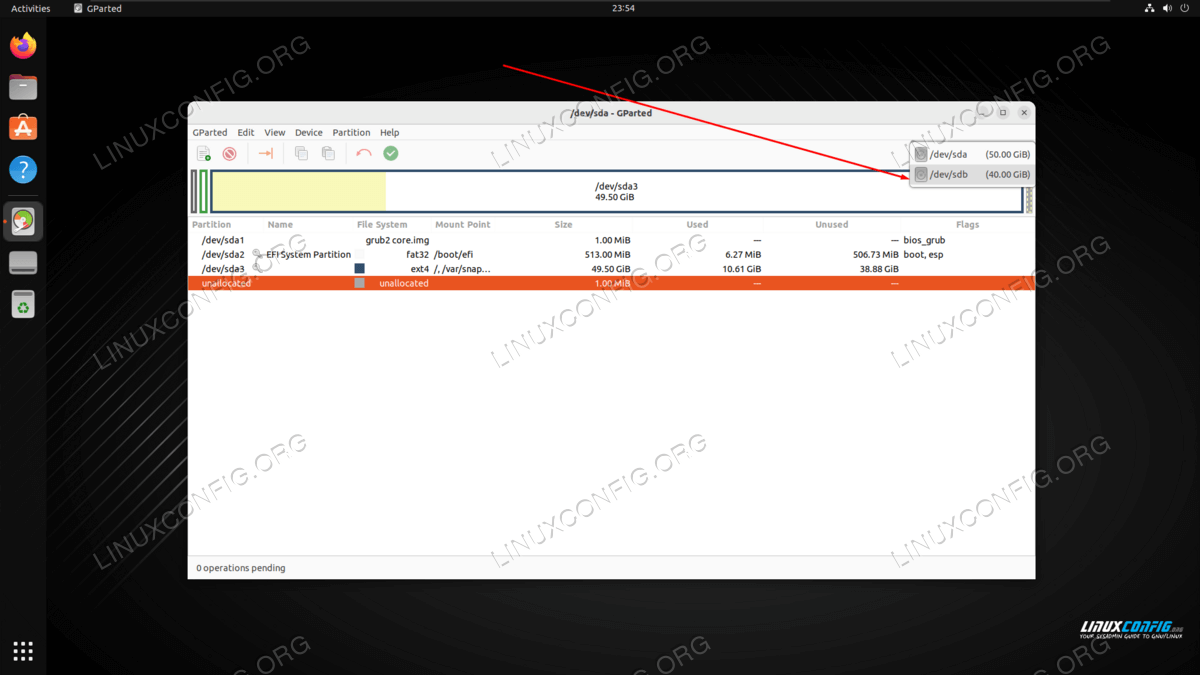Show Applications grid in the dock

(23, 651)
